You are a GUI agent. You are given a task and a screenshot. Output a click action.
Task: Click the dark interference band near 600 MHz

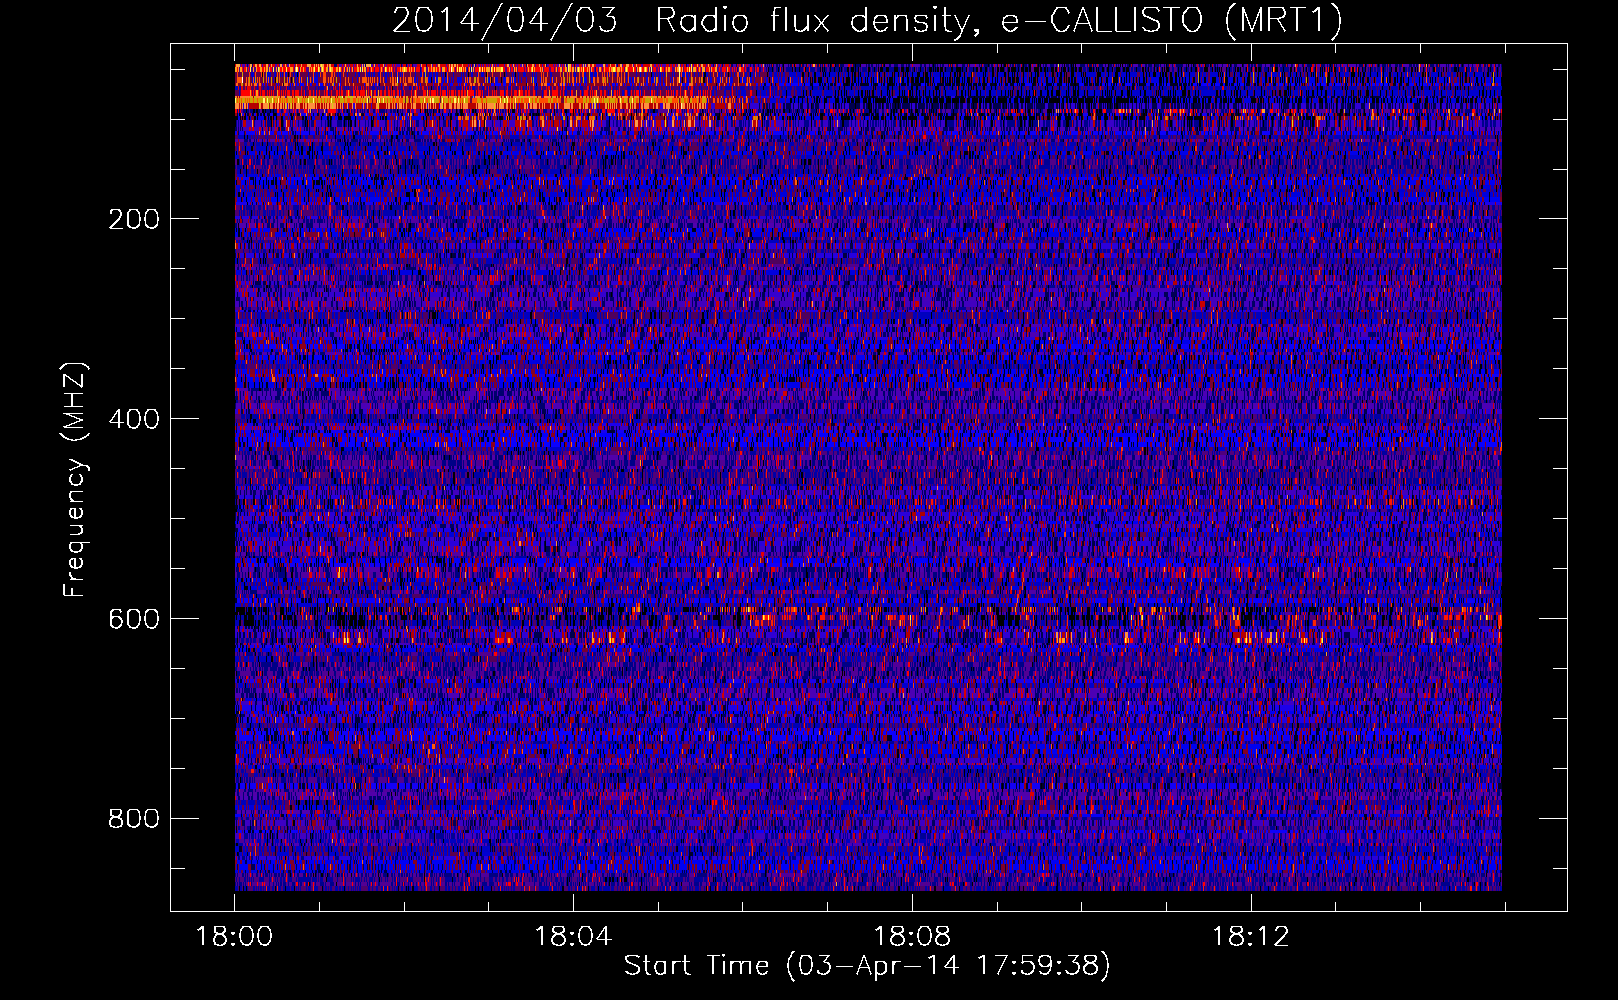tap(868, 617)
